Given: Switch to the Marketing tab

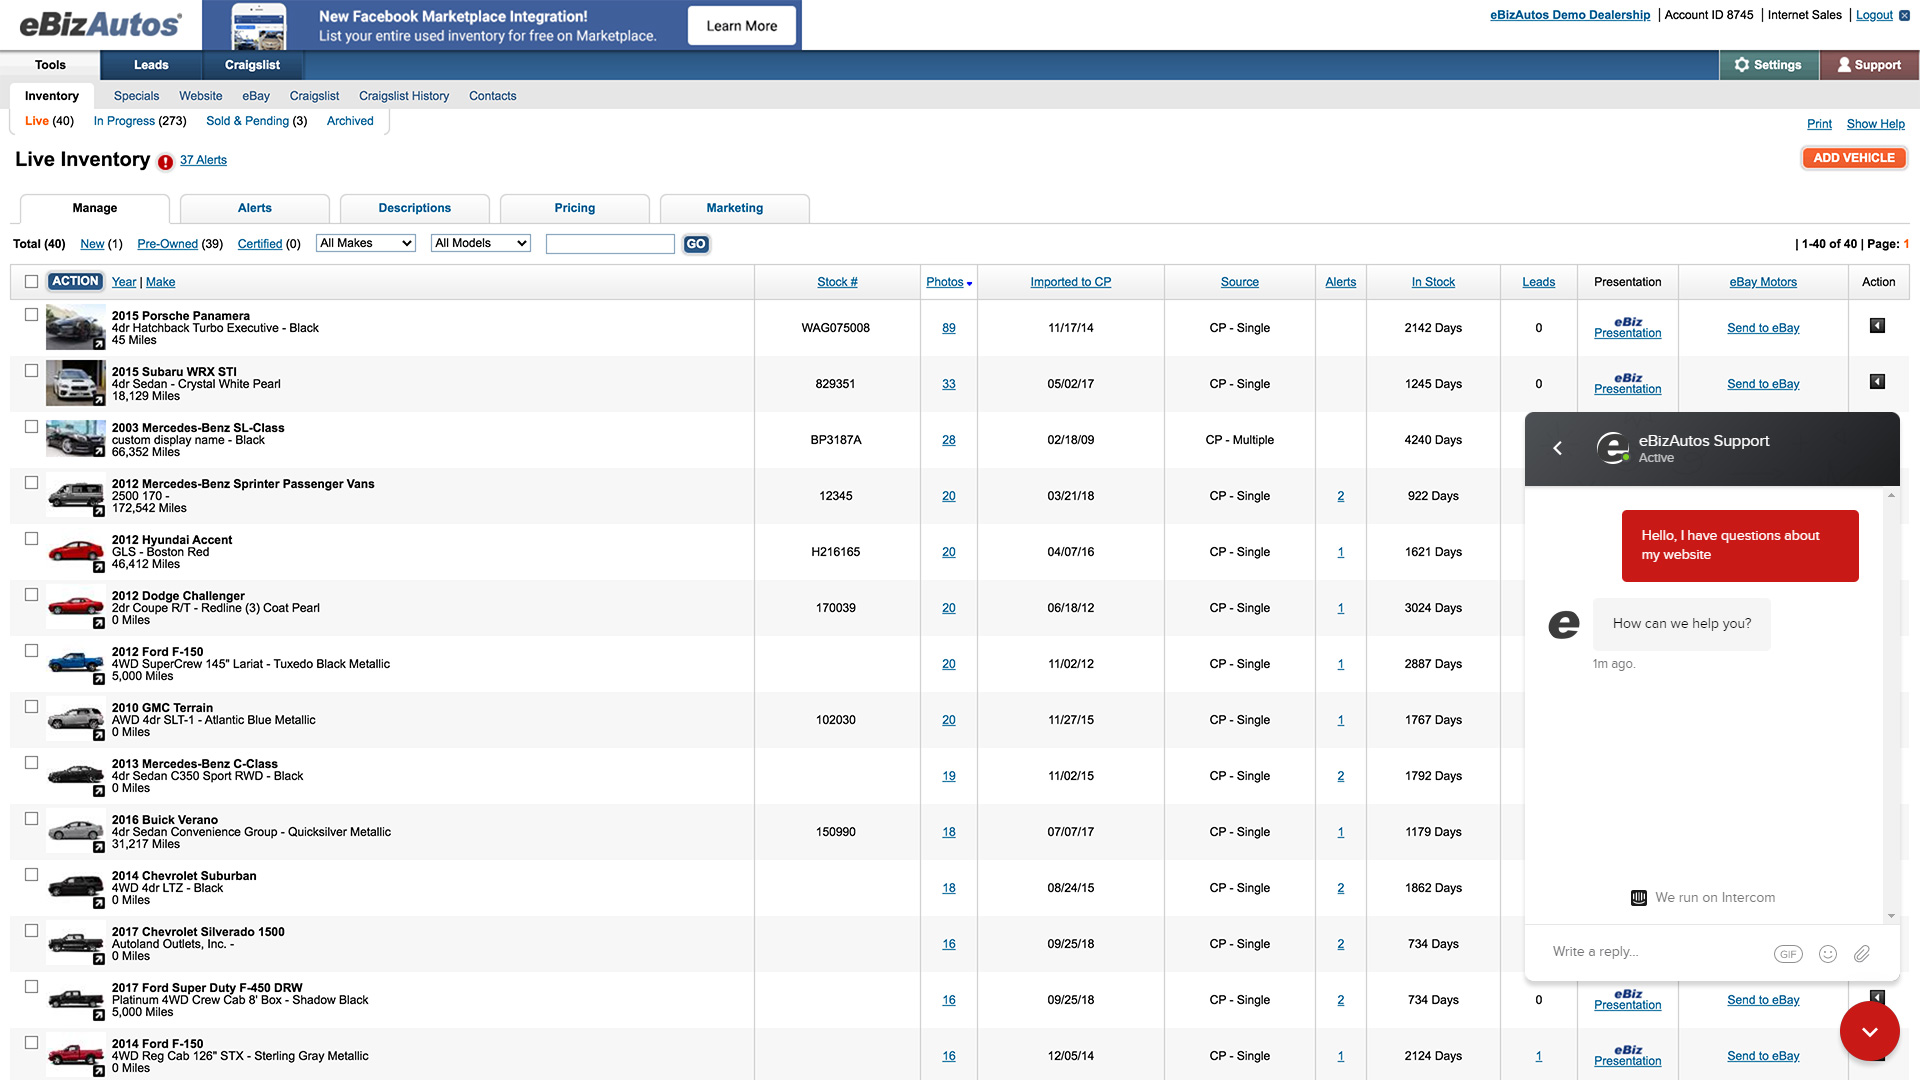Looking at the screenshot, I should (x=735, y=208).
